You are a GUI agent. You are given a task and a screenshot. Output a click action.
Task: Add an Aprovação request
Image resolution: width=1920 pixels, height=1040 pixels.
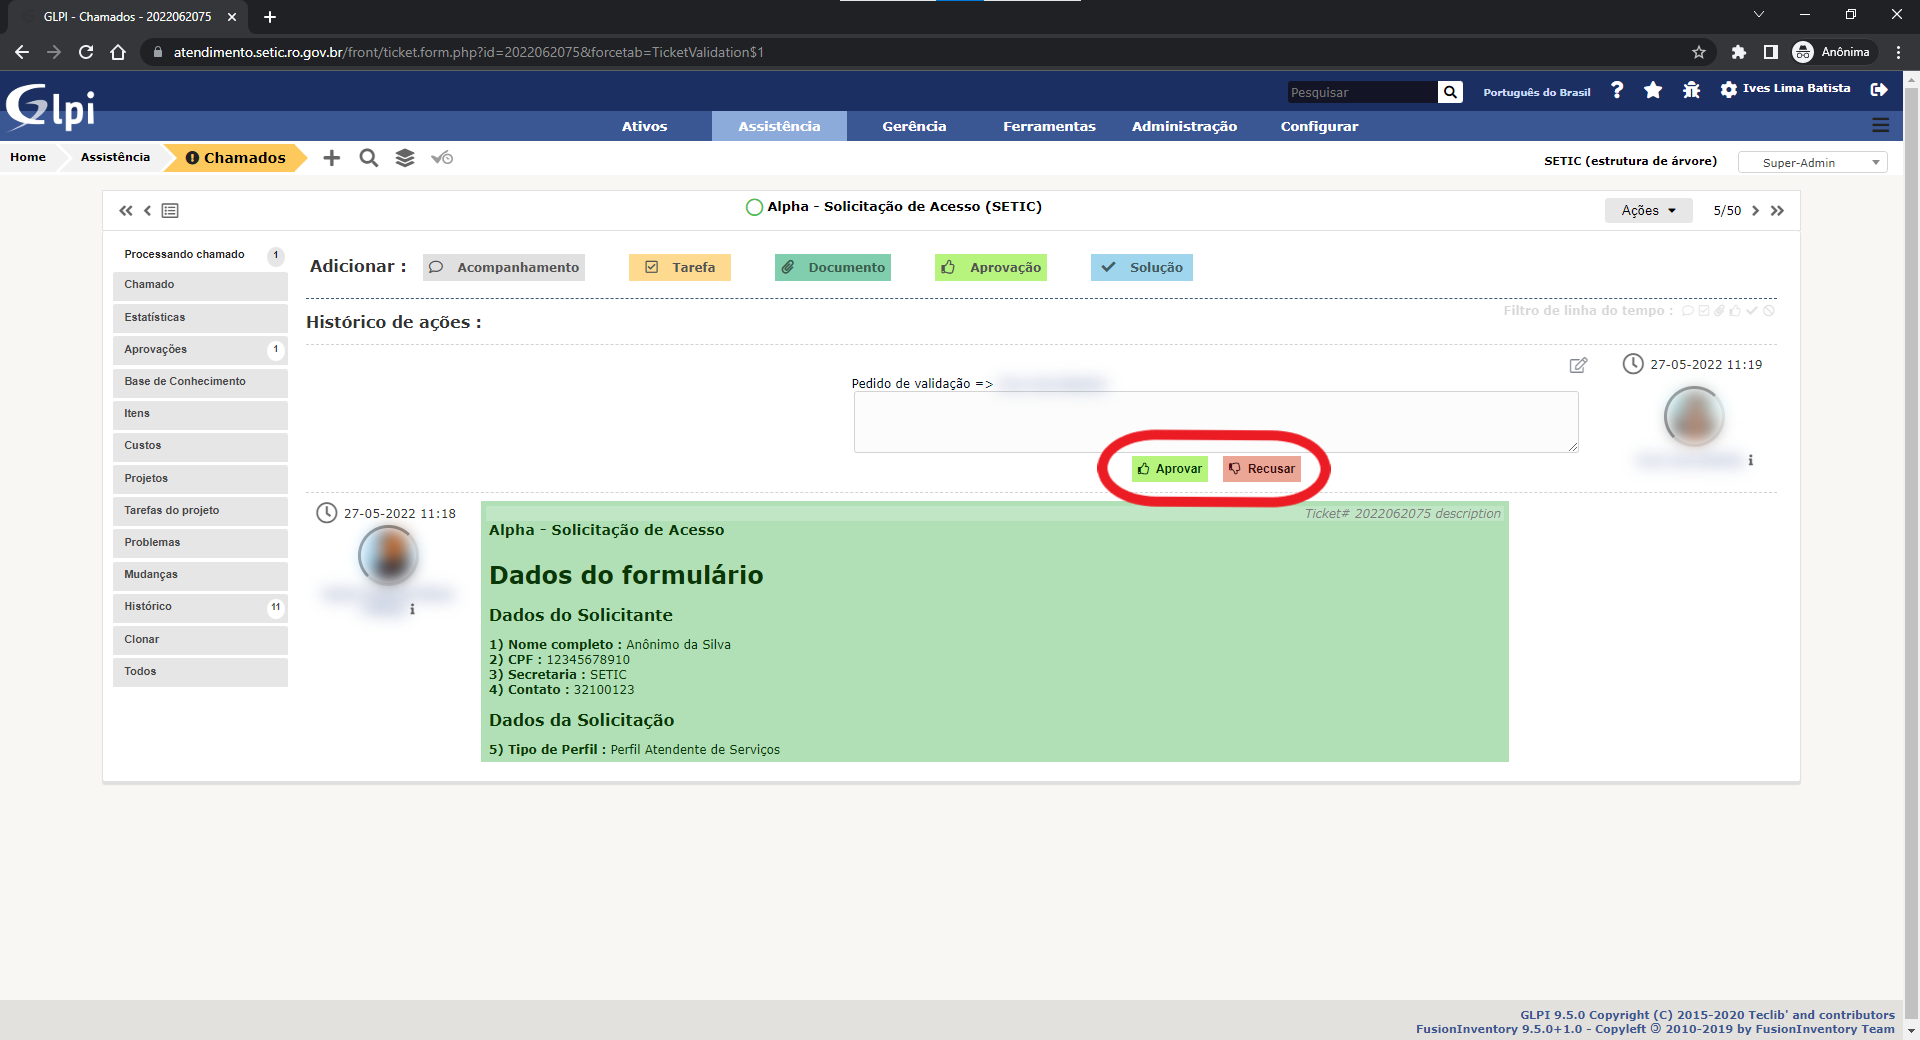point(991,268)
